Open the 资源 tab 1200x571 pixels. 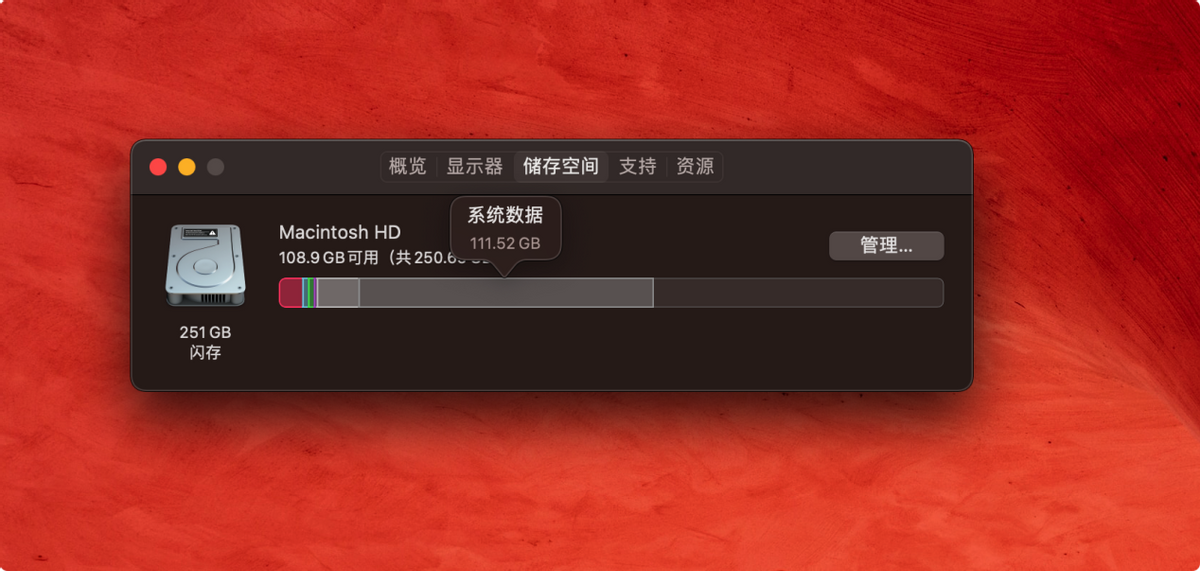[695, 166]
